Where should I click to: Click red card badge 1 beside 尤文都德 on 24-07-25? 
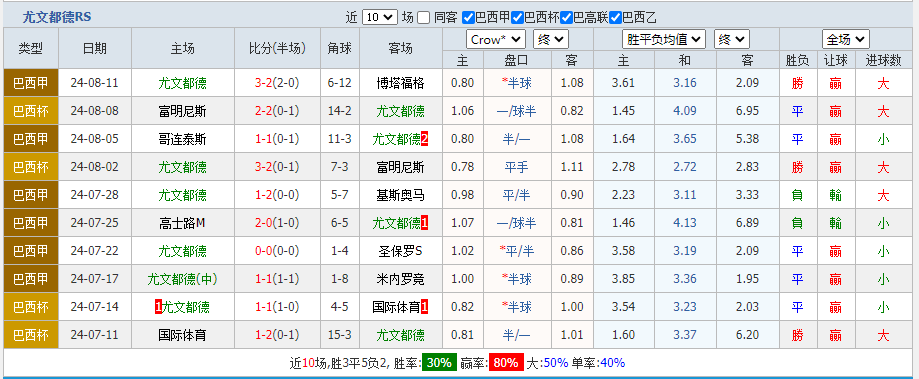[425, 223]
